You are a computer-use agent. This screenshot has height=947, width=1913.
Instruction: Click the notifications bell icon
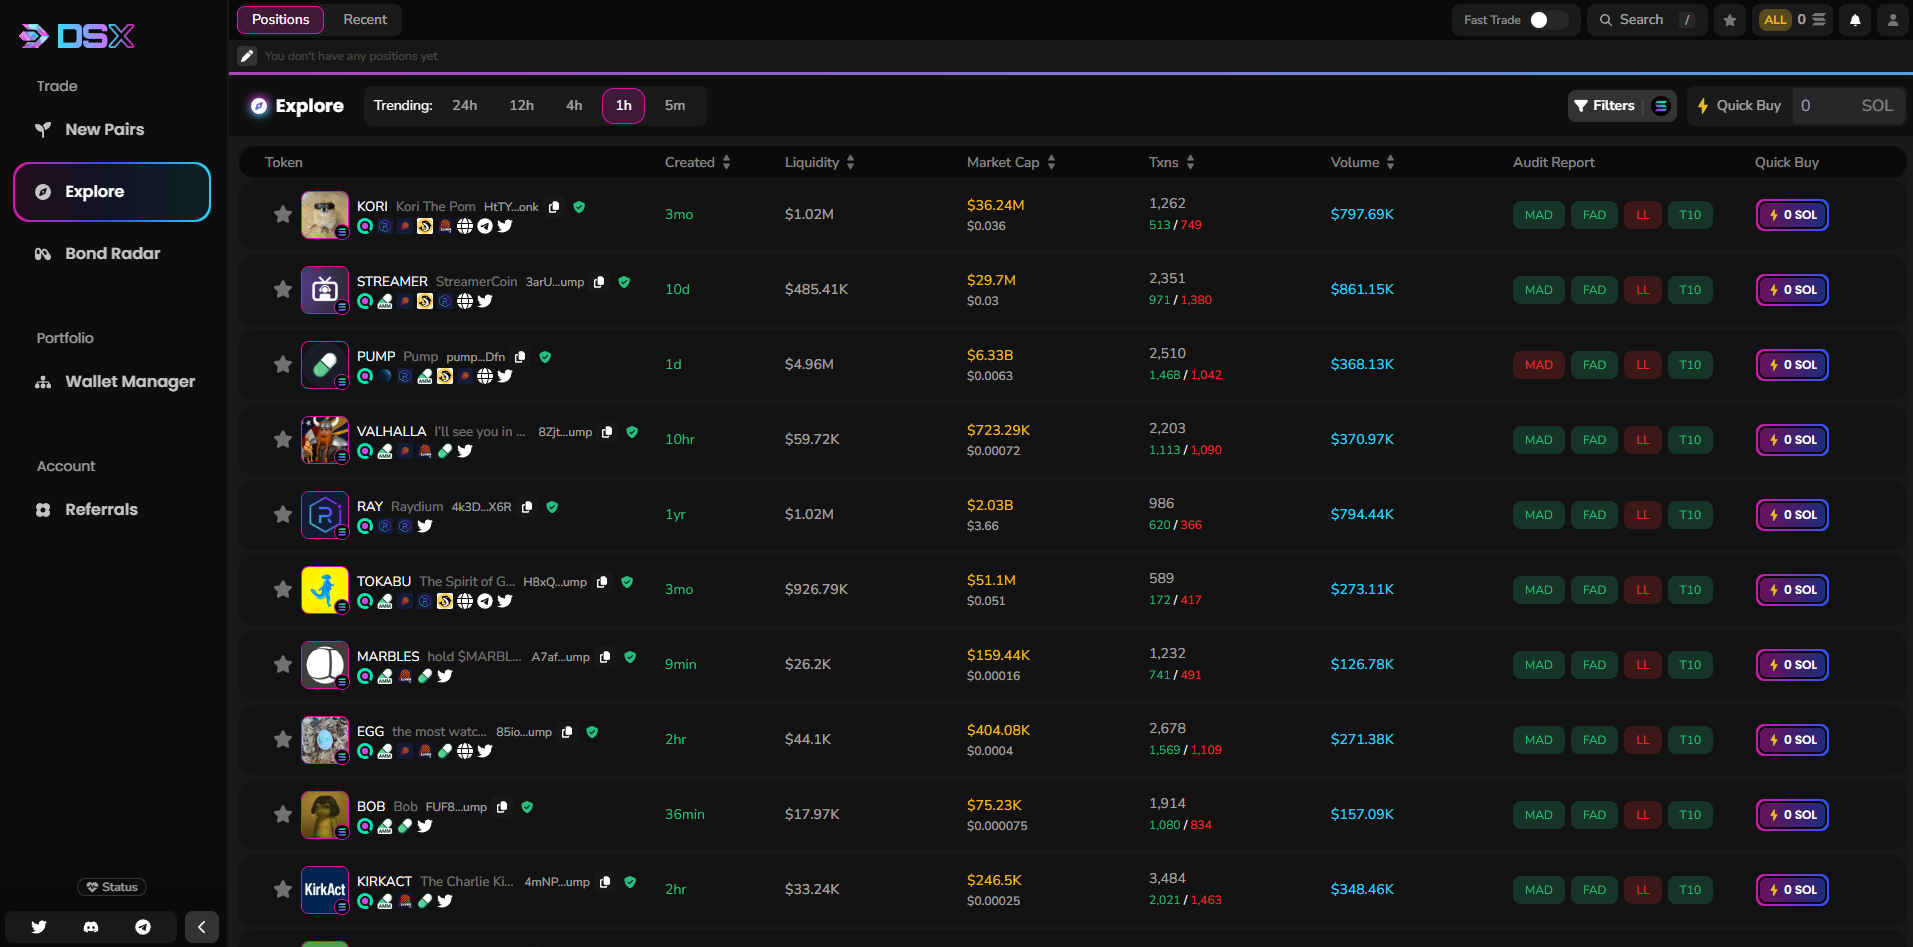1855,20
